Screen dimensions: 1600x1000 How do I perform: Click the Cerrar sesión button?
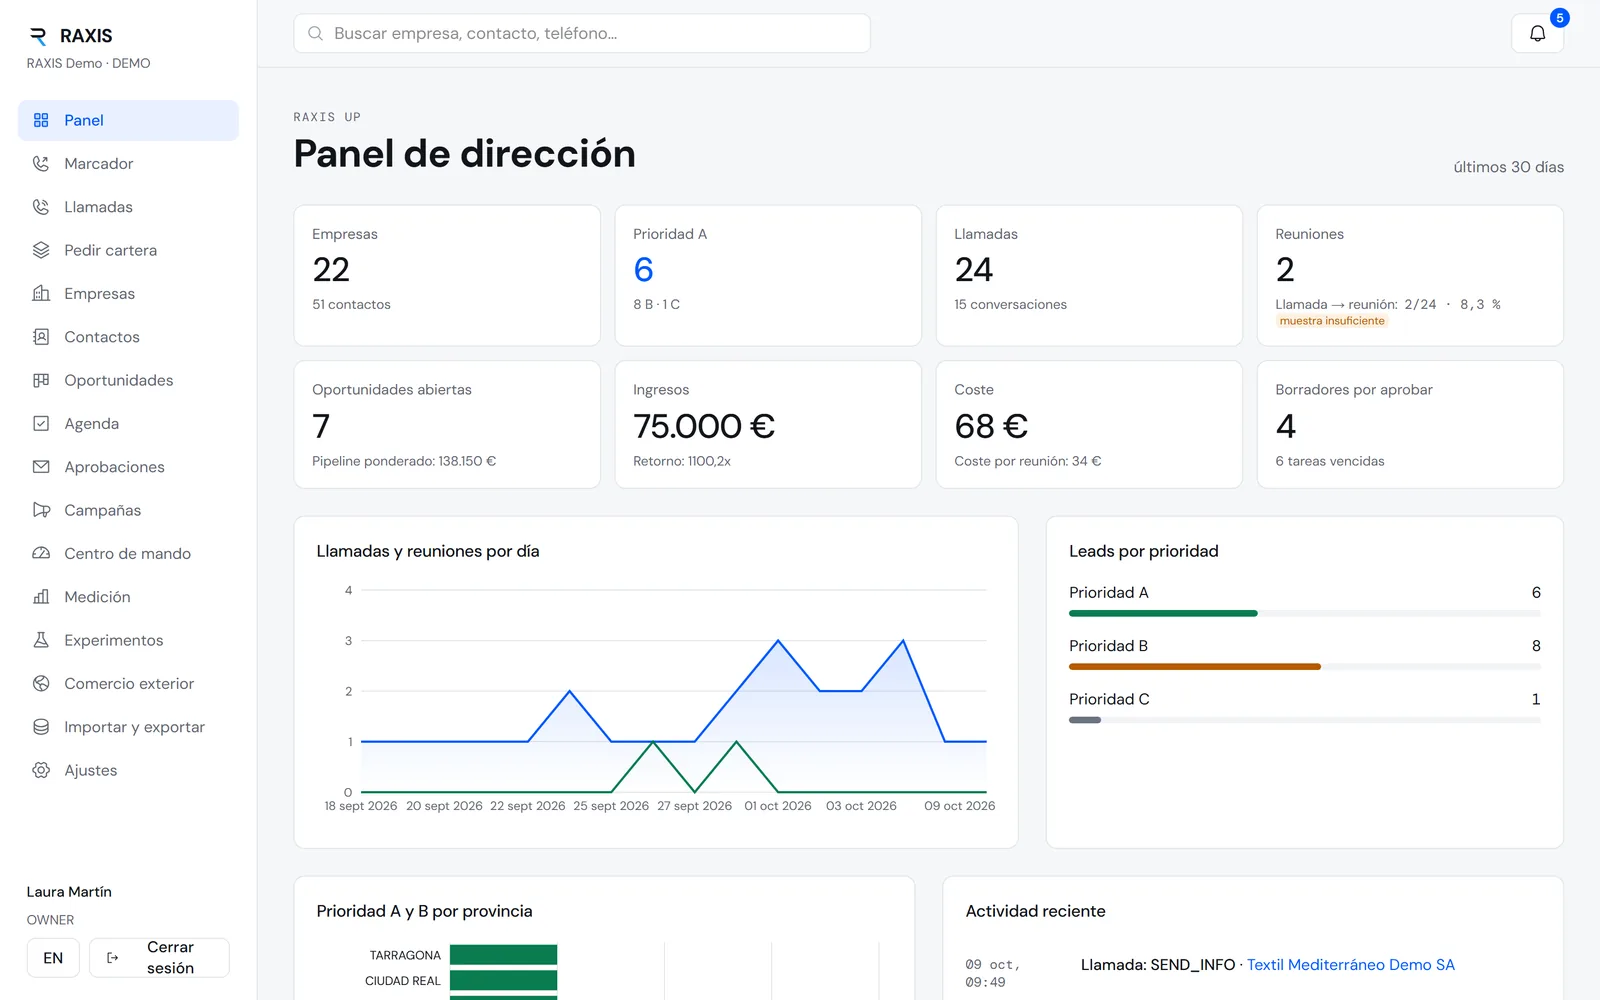point(159,958)
